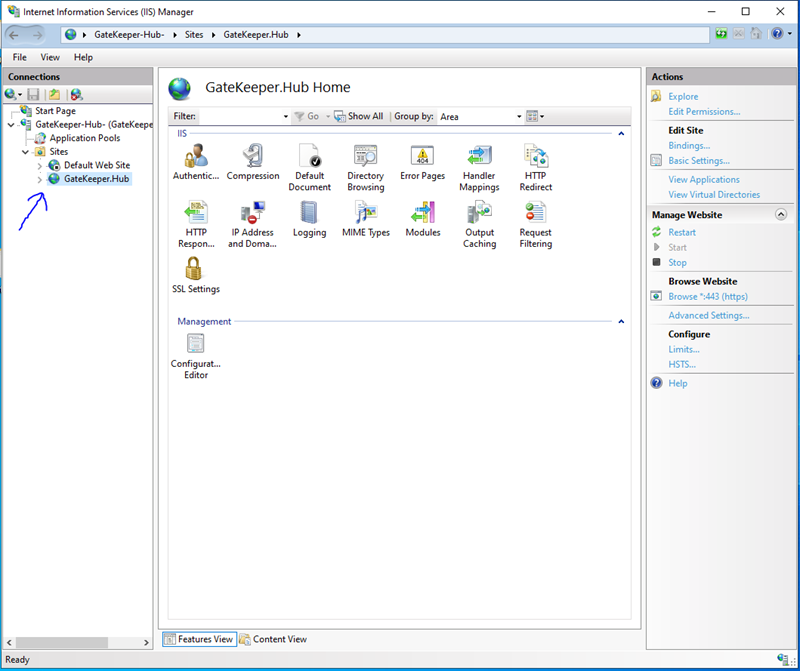Collapse the Sites tree node
Image resolution: width=800 pixels, height=671 pixels.
pyautogui.click(x=26, y=152)
